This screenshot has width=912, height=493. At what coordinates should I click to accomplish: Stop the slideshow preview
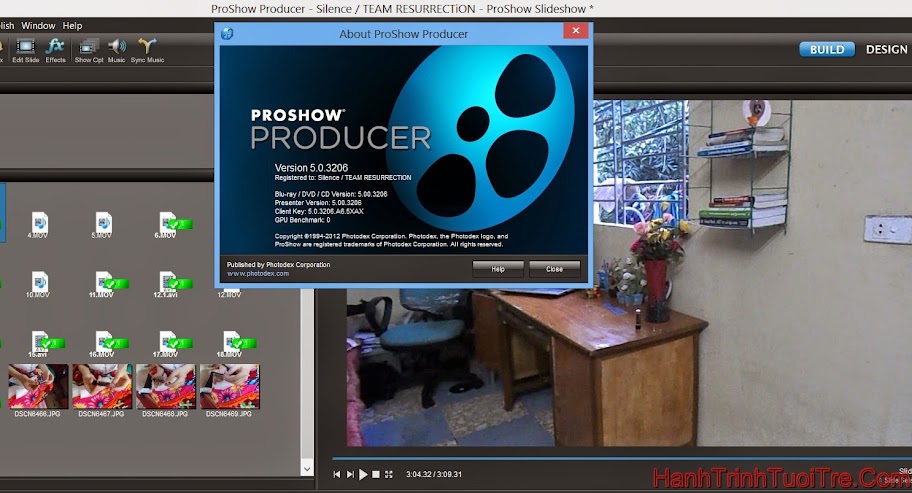(376, 474)
